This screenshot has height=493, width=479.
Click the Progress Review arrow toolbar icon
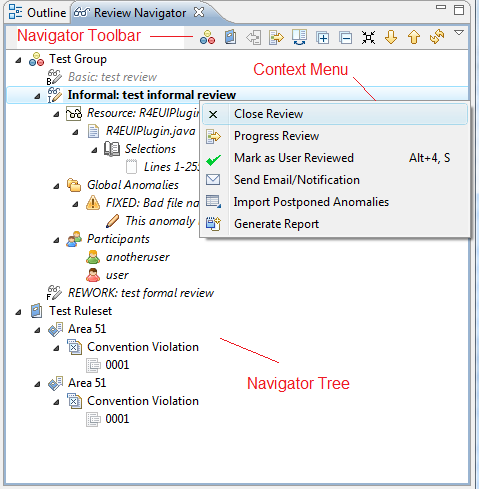pyautogui.click(x=276, y=37)
